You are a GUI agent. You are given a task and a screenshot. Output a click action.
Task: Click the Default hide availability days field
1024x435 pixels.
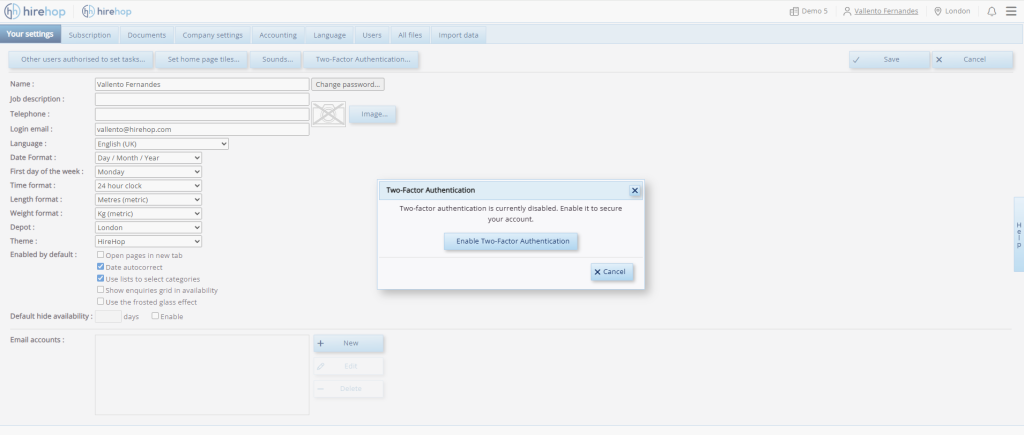108,317
